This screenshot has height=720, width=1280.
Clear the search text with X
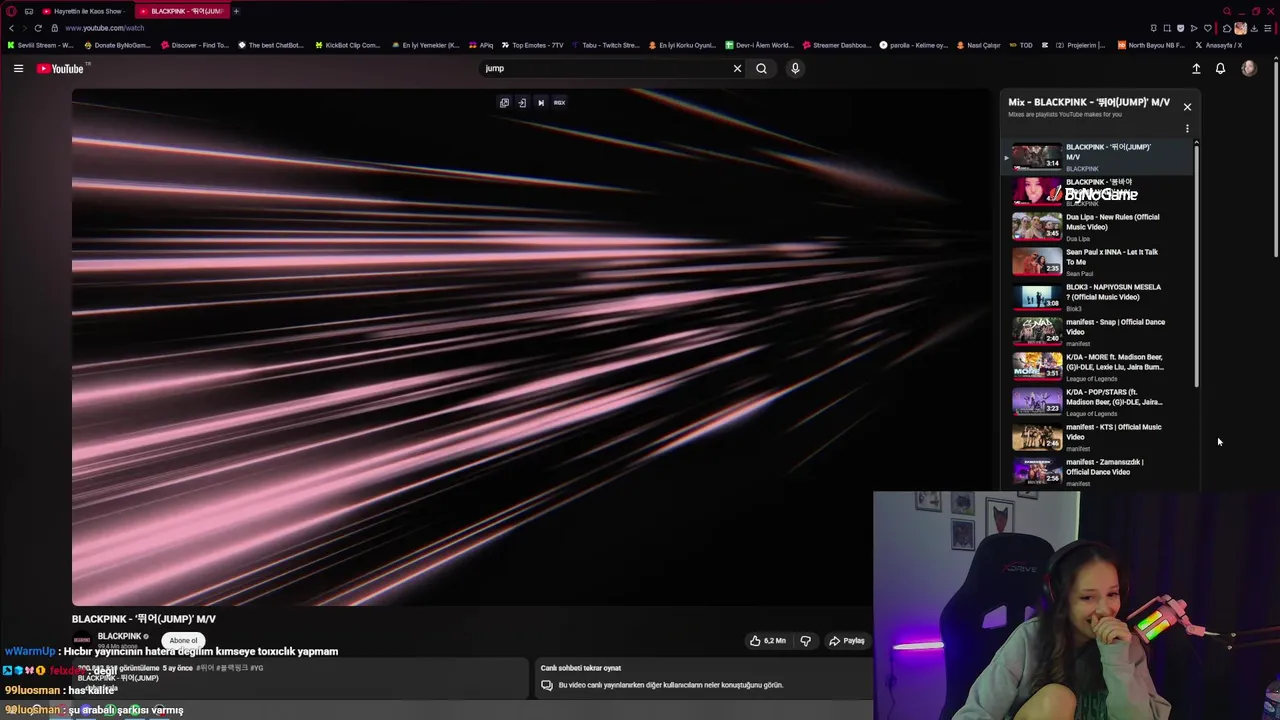point(737,68)
